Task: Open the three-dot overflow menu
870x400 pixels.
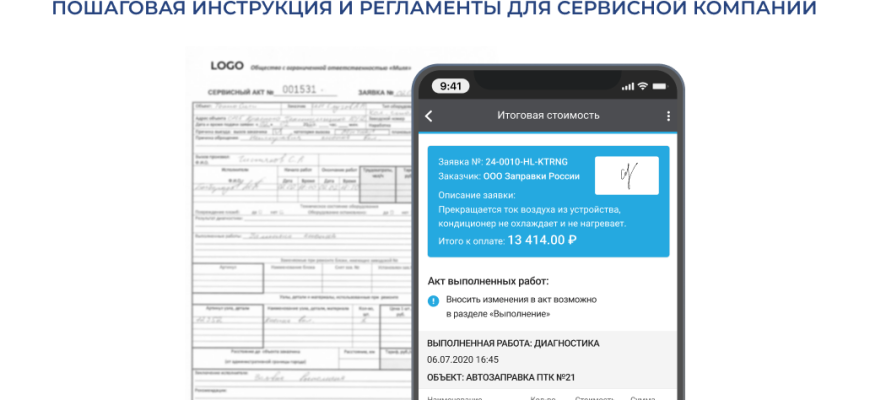Action: point(668,116)
